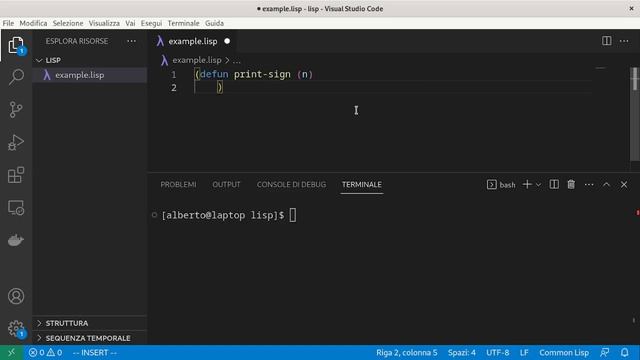Click the feedback icon in status bar

[604, 353]
